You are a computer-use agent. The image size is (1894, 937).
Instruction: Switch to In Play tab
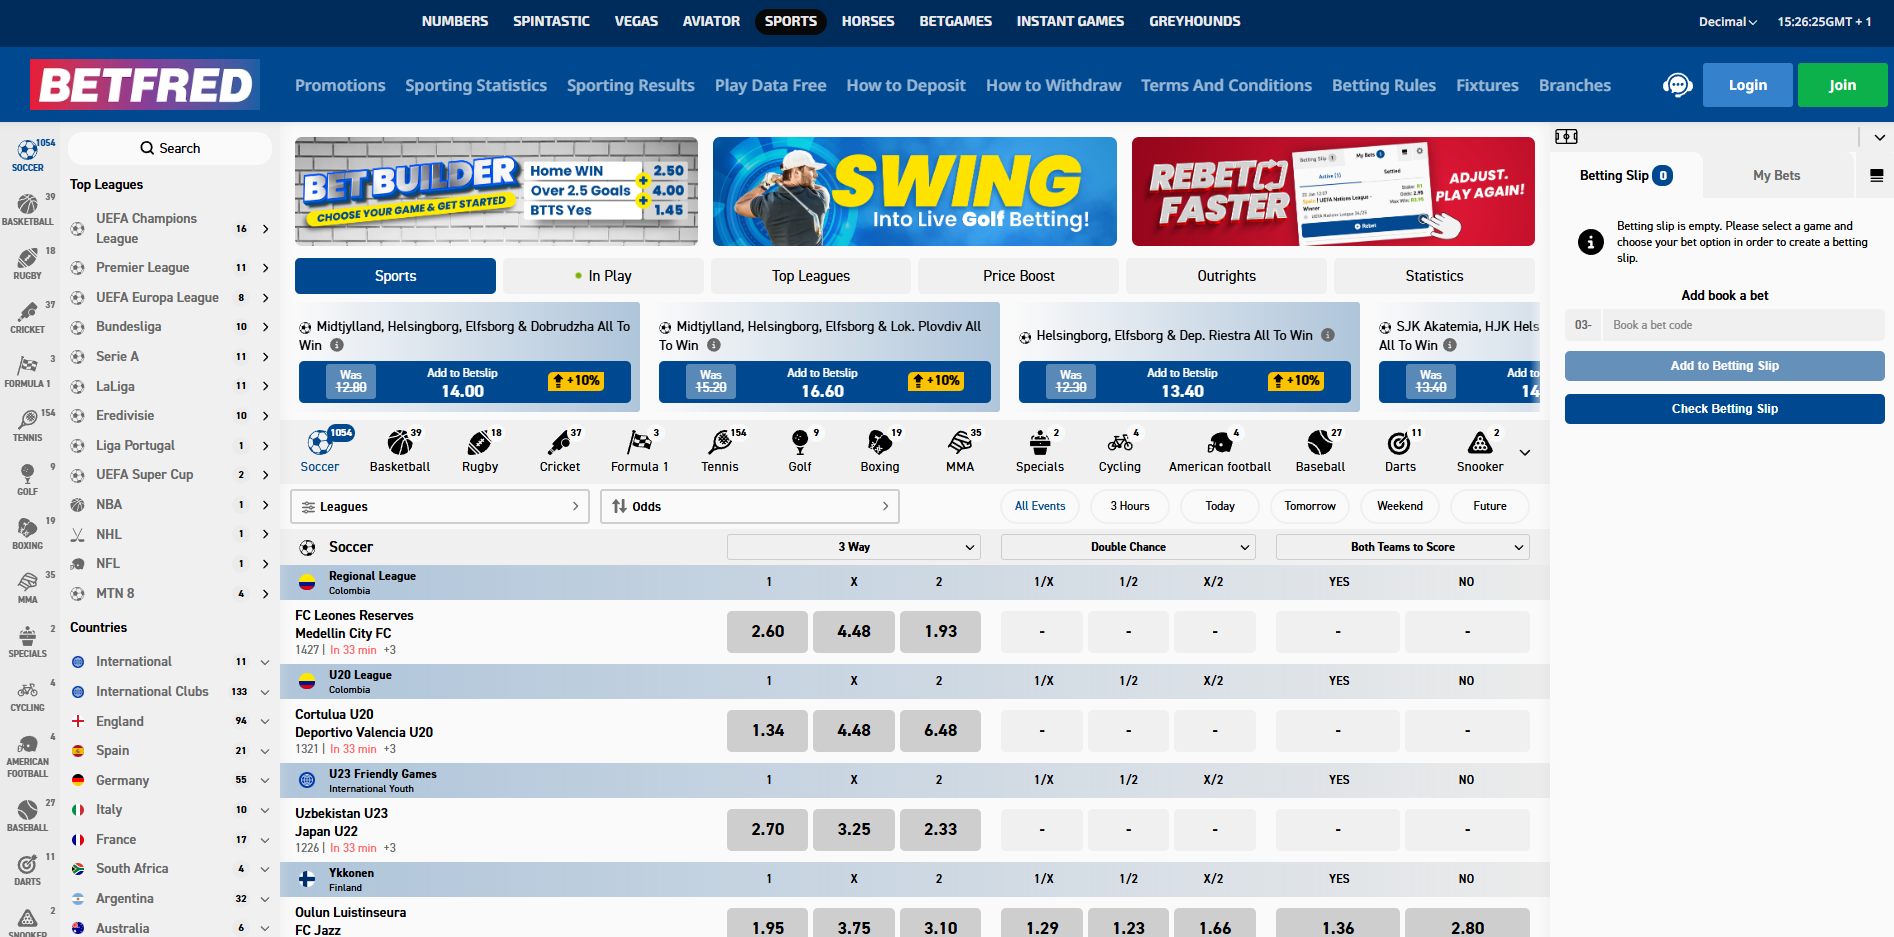(x=603, y=276)
